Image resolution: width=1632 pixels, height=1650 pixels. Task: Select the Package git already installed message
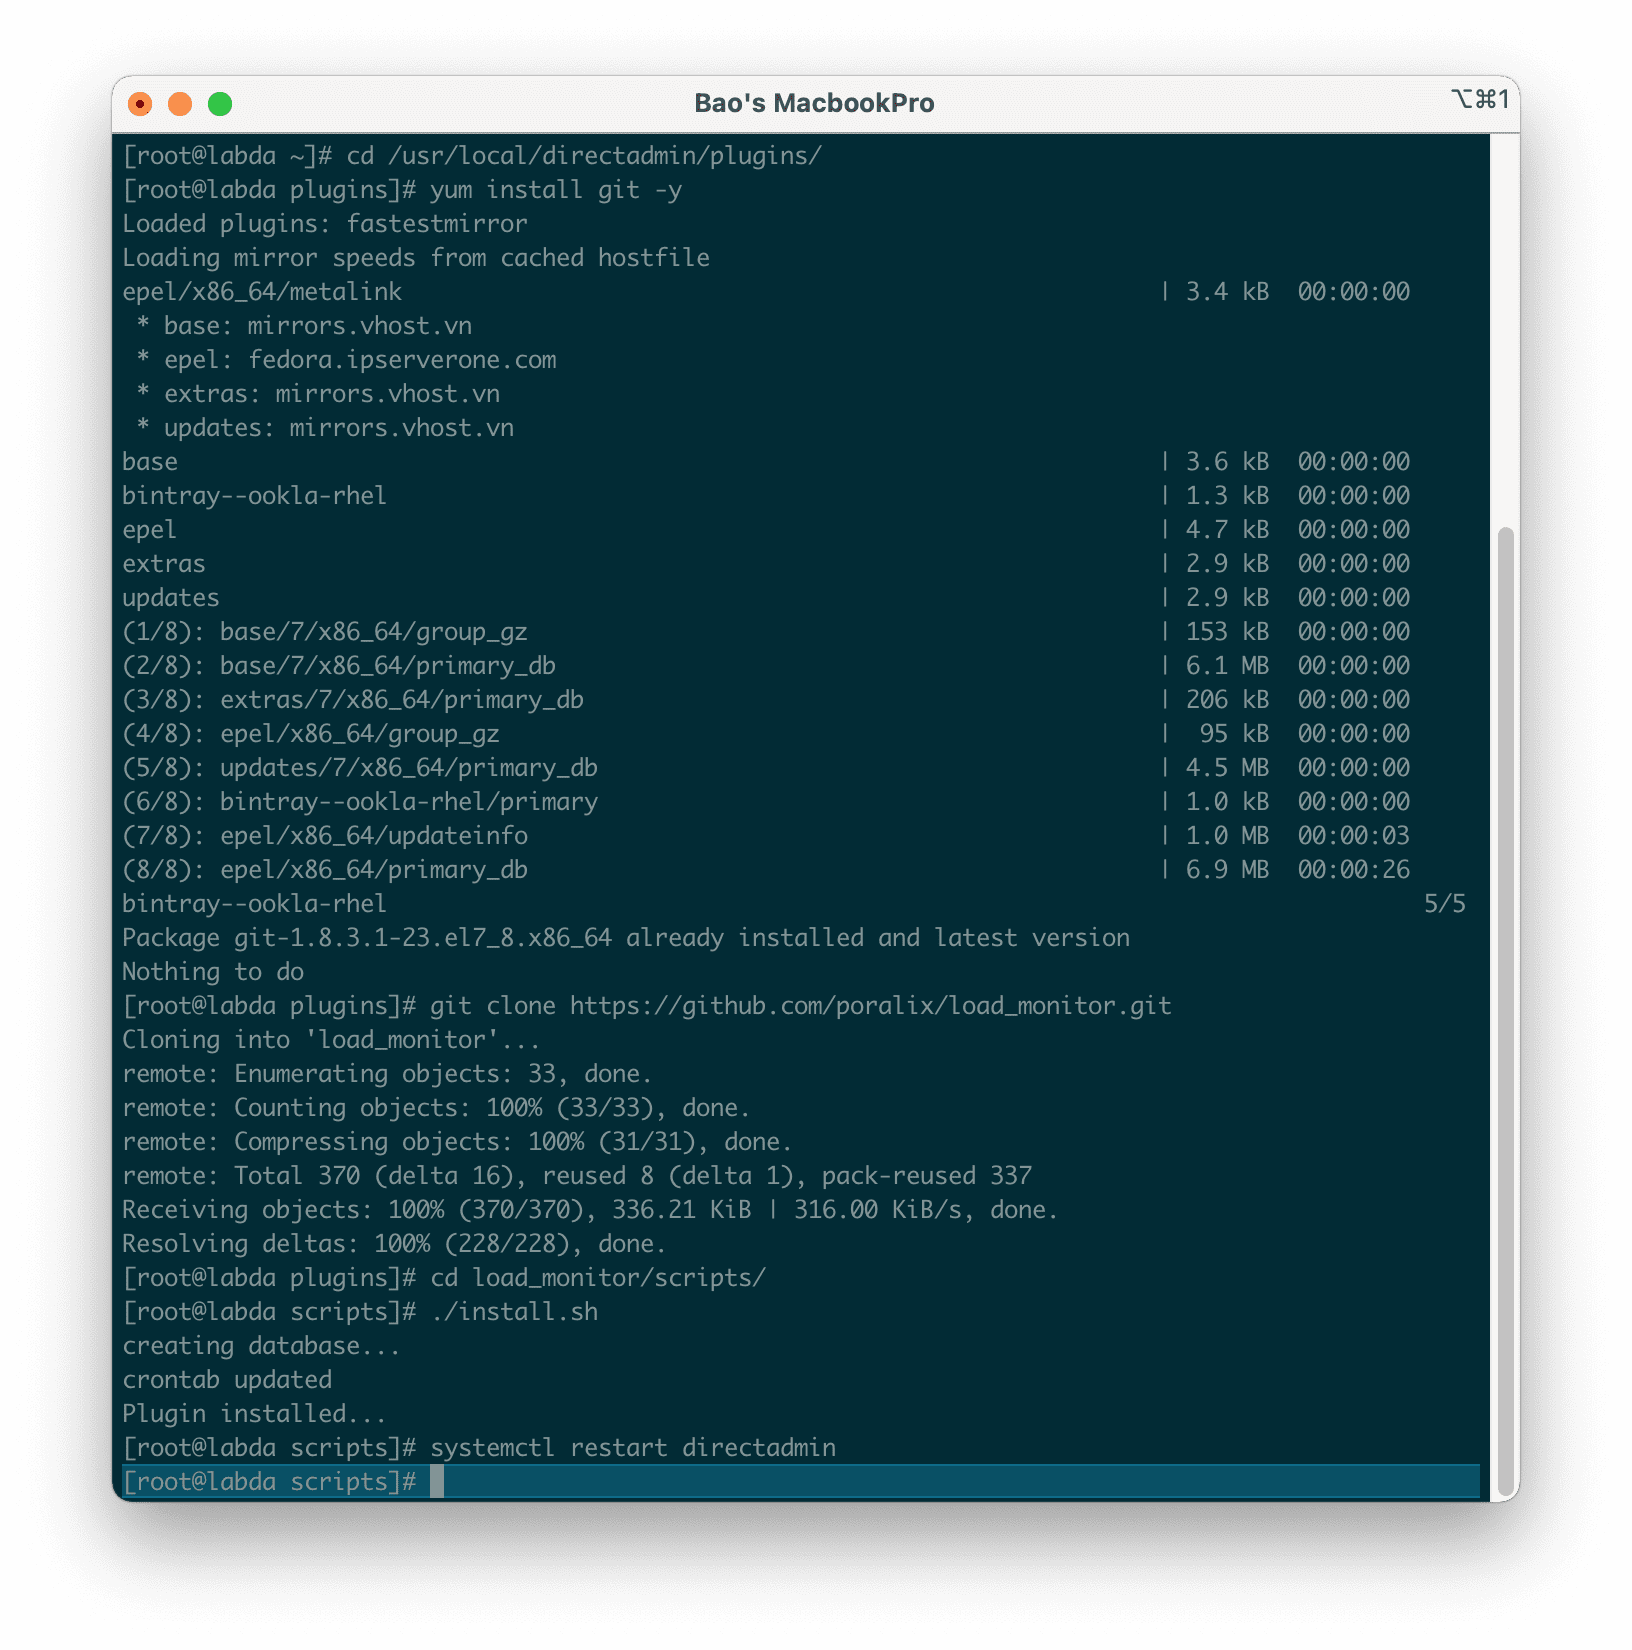626,937
